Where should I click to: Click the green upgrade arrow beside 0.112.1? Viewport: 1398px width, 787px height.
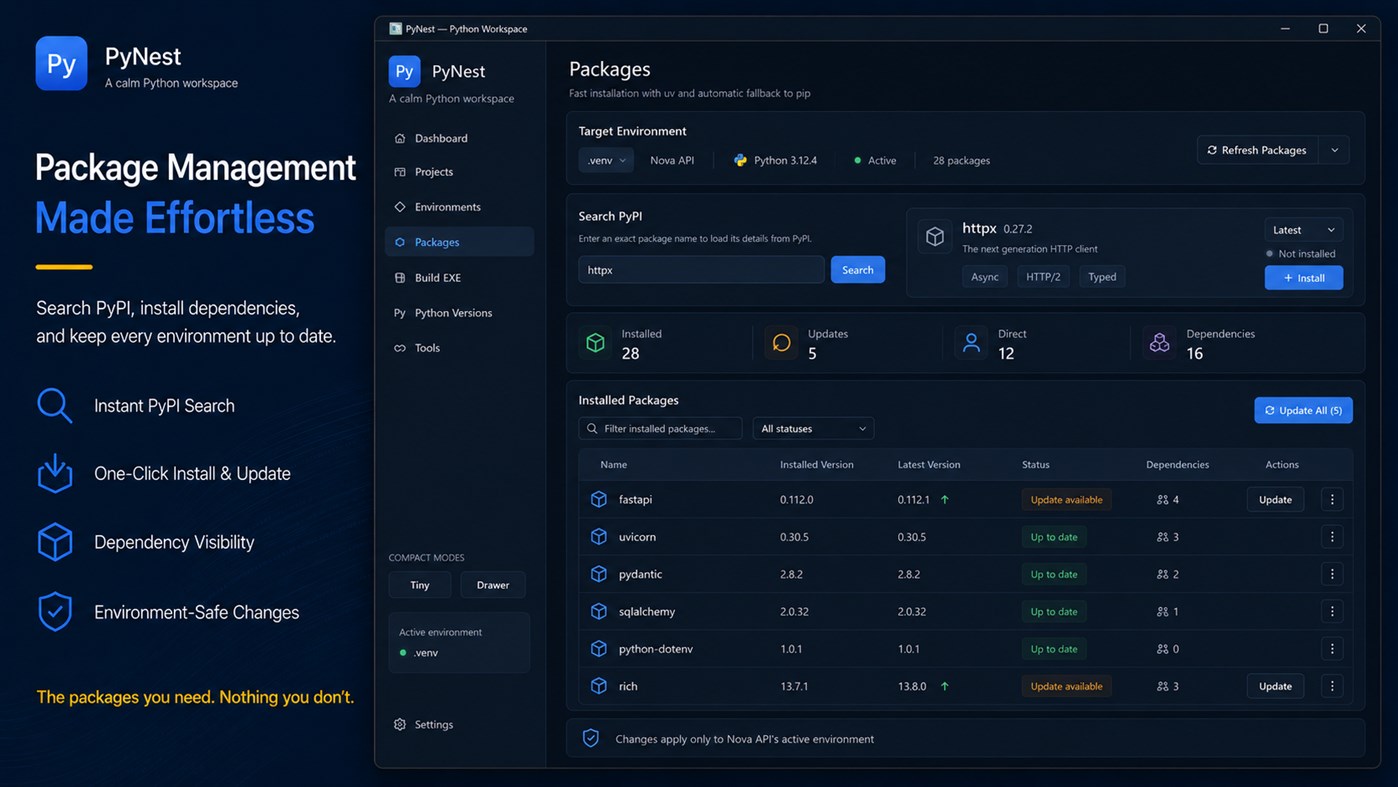pyautogui.click(x=945, y=499)
